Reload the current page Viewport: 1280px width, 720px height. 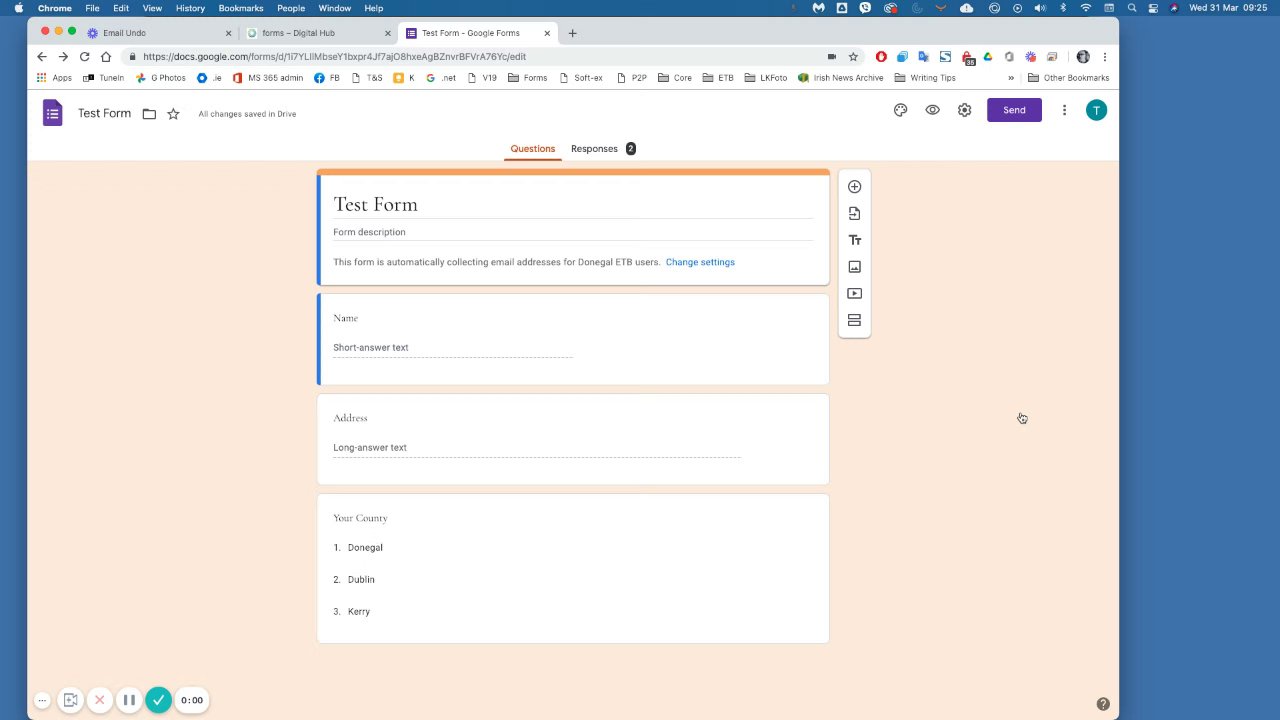[84, 57]
